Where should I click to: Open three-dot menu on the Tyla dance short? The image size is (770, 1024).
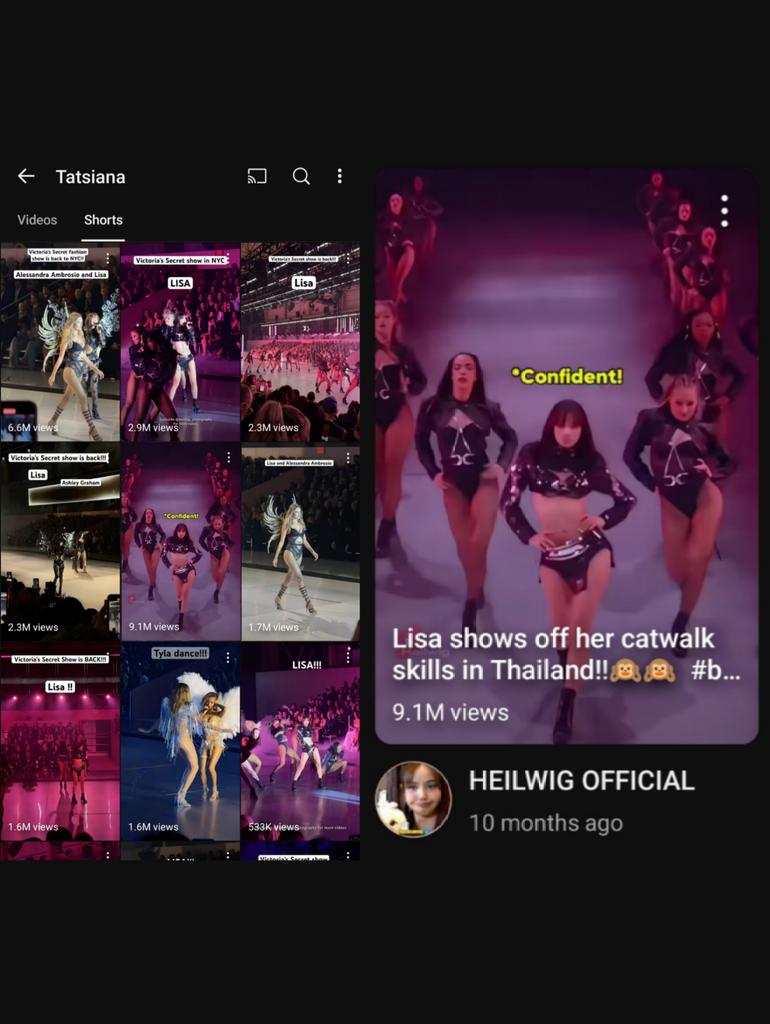tap(228, 658)
